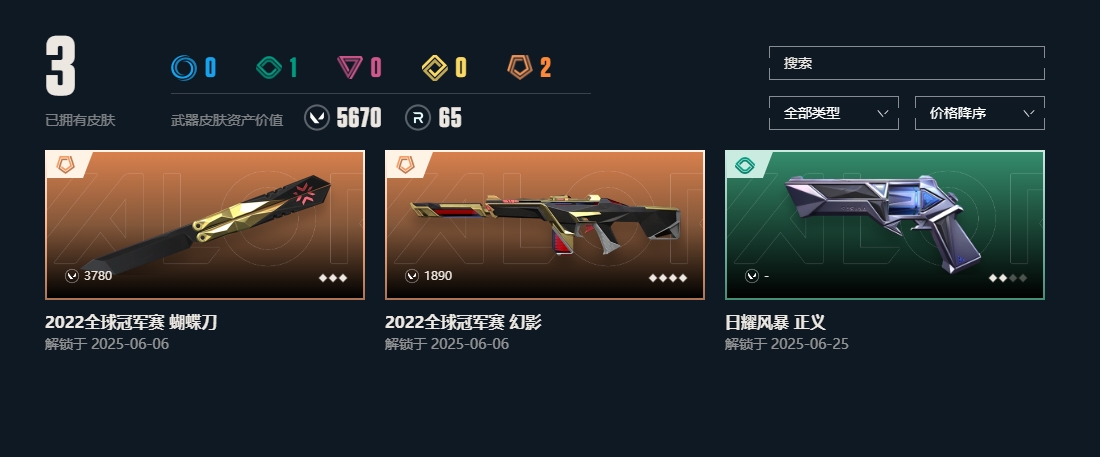Select the 日耀风暴 正义 revolver thumbnail
This screenshot has height=457, width=1100.
click(885, 225)
